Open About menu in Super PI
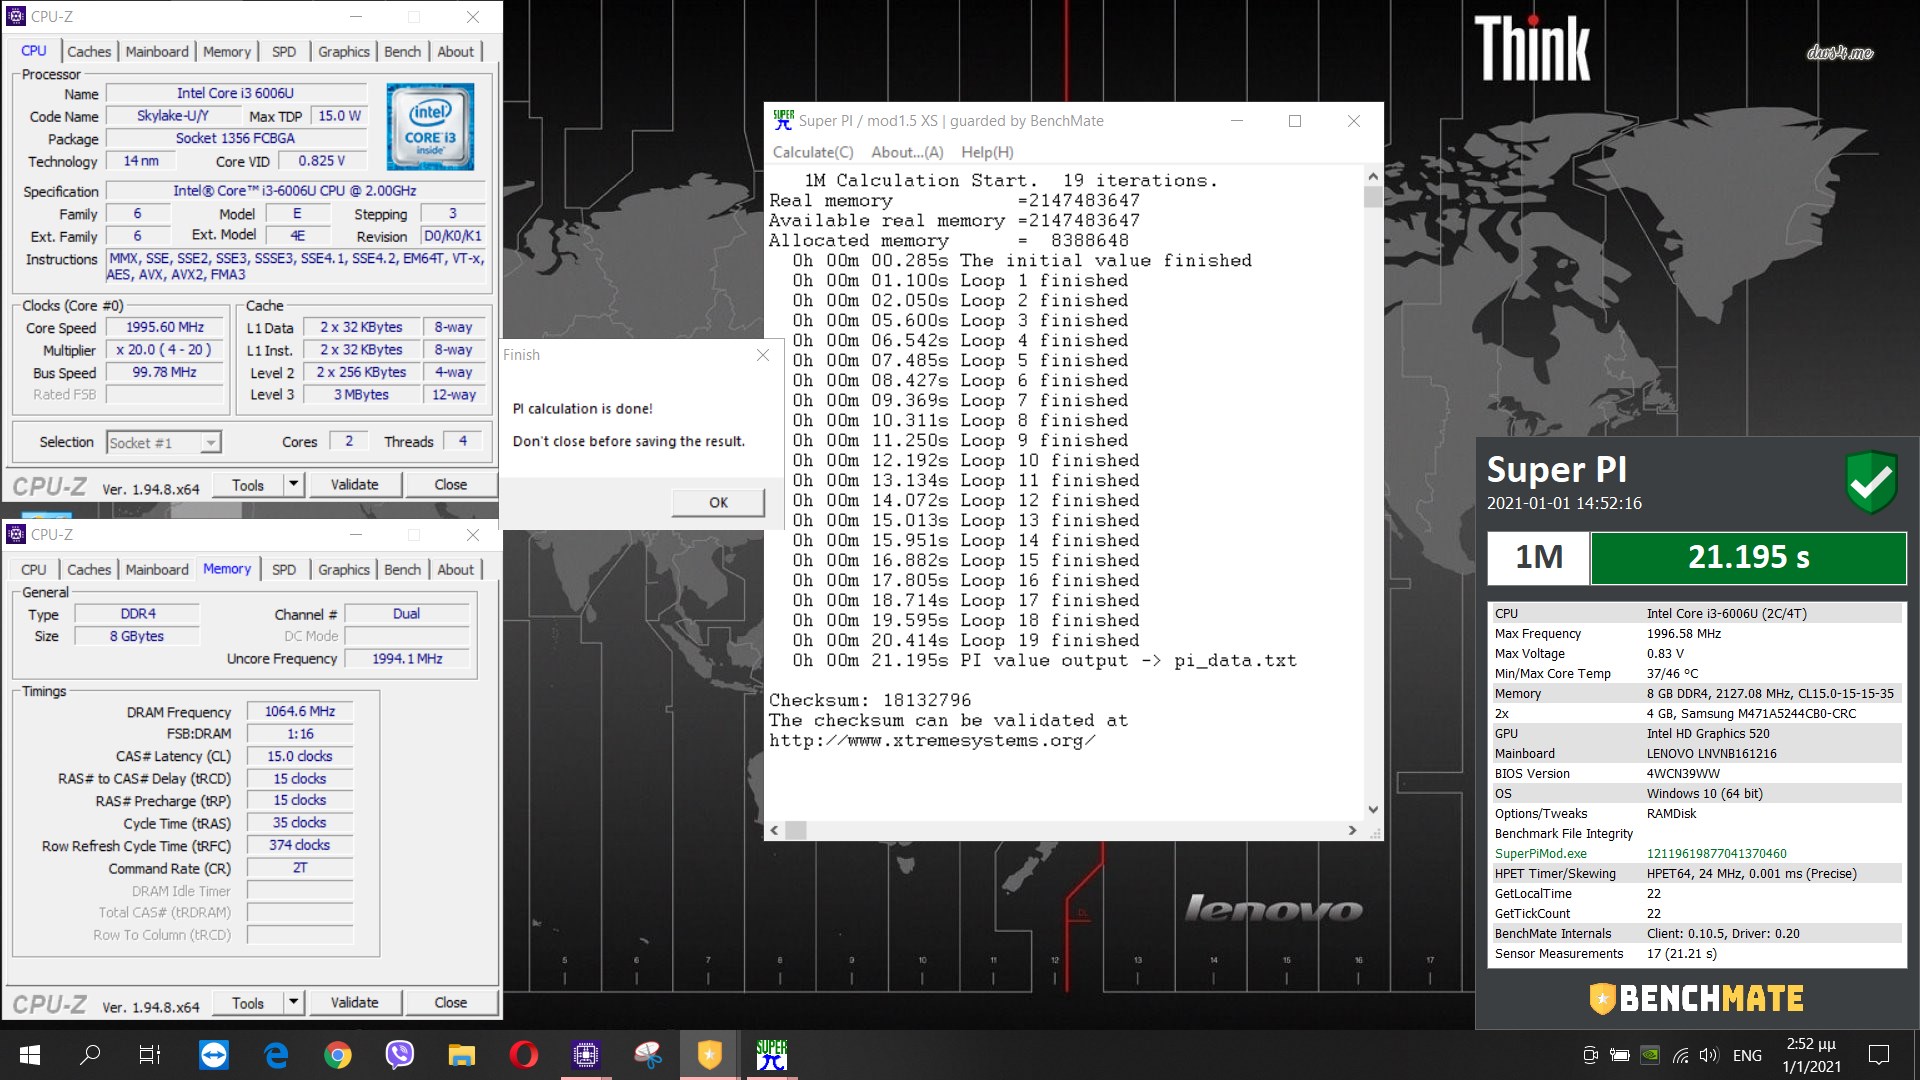Image resolution: width=1920 pixels, height=1080 pixels. tap(907, 152)
